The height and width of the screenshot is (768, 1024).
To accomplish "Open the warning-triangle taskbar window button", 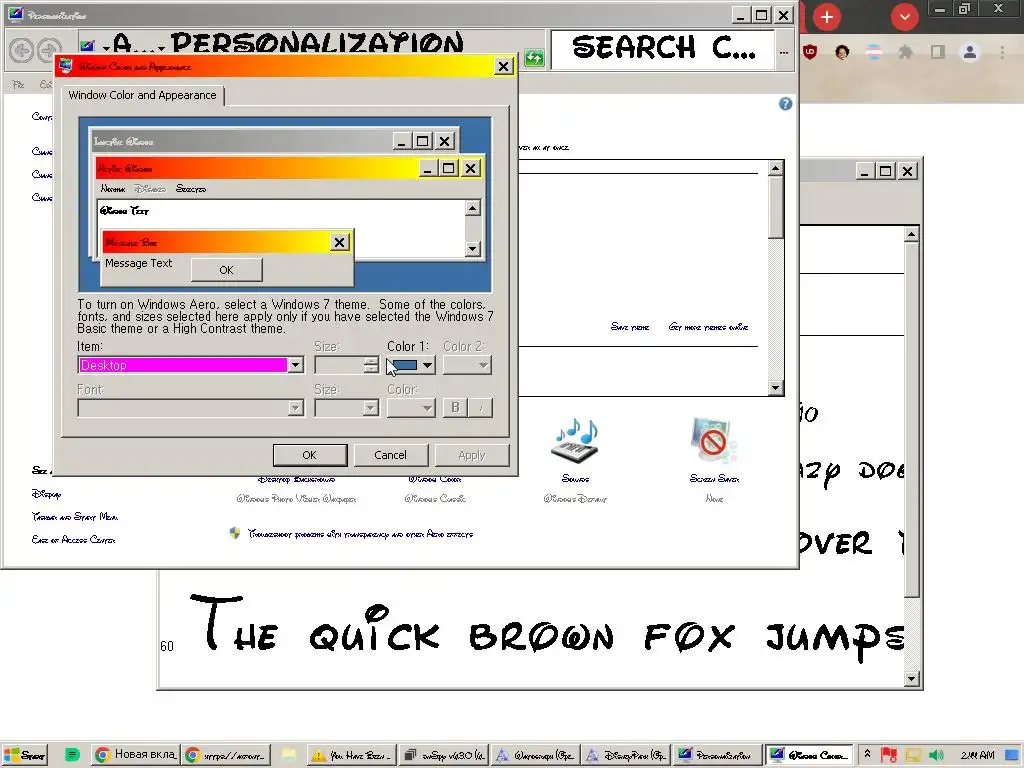I will 352,755.
